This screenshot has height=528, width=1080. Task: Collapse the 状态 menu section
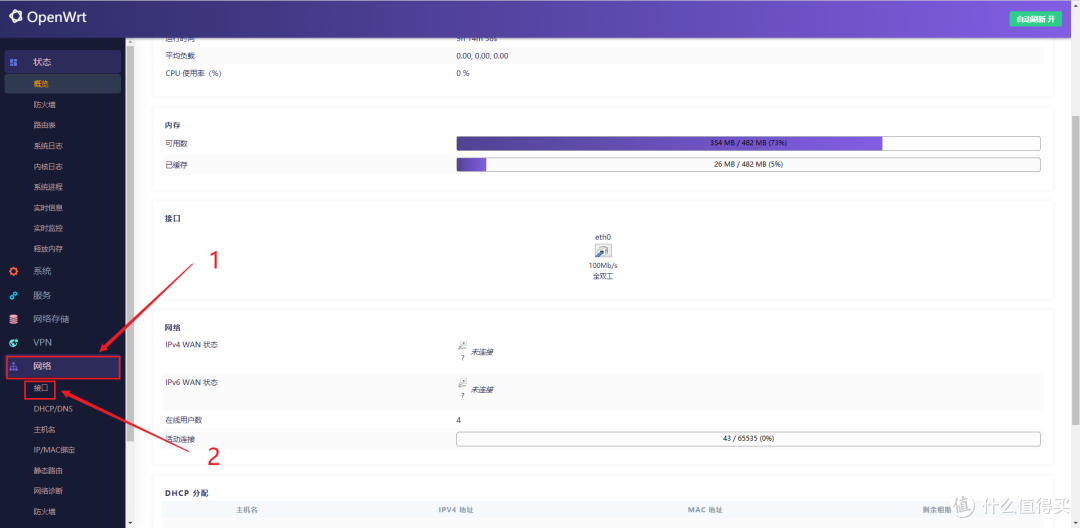(x=62, y=62)
